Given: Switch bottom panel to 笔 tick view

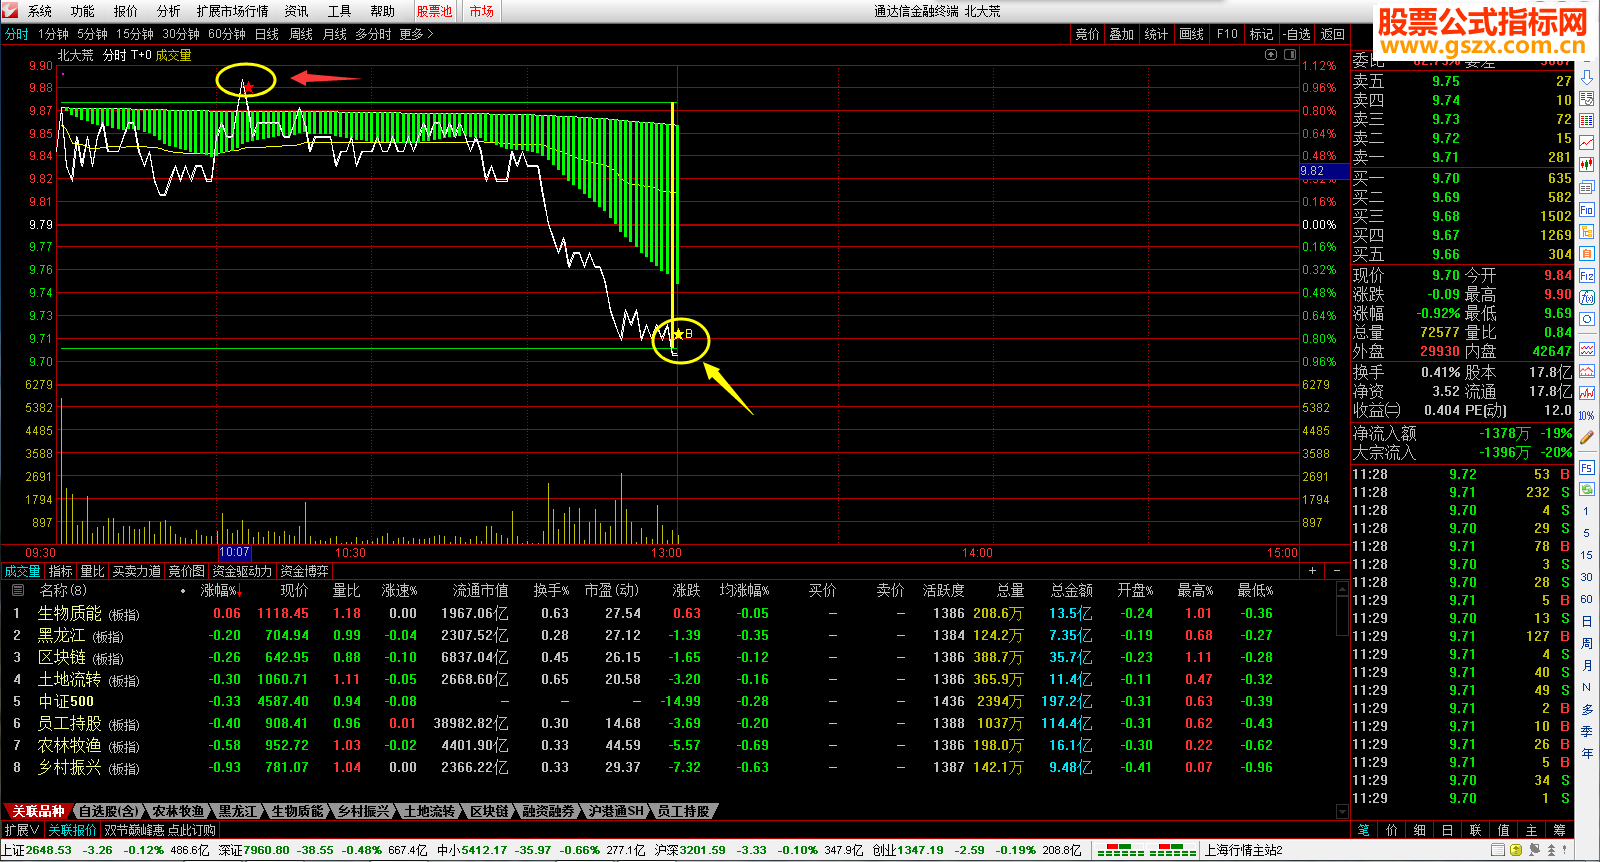Looking at the screenshot, I should click(1364, 830).
